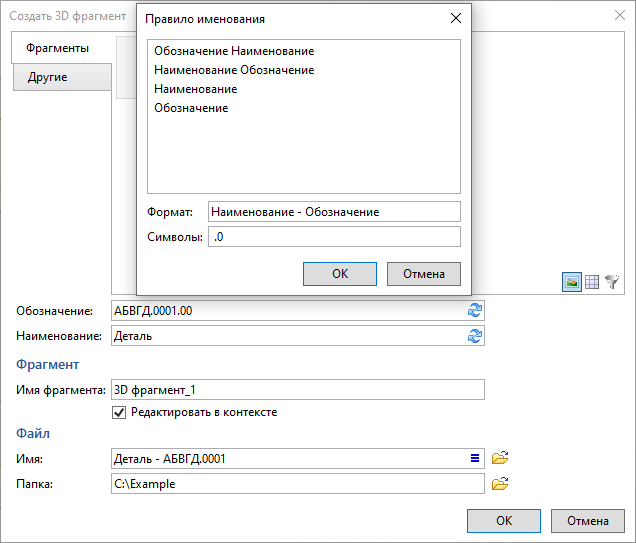This screenshot has width=636, height=543.
Task: Browse for file next to Имя field
Action: click(501, 459)
